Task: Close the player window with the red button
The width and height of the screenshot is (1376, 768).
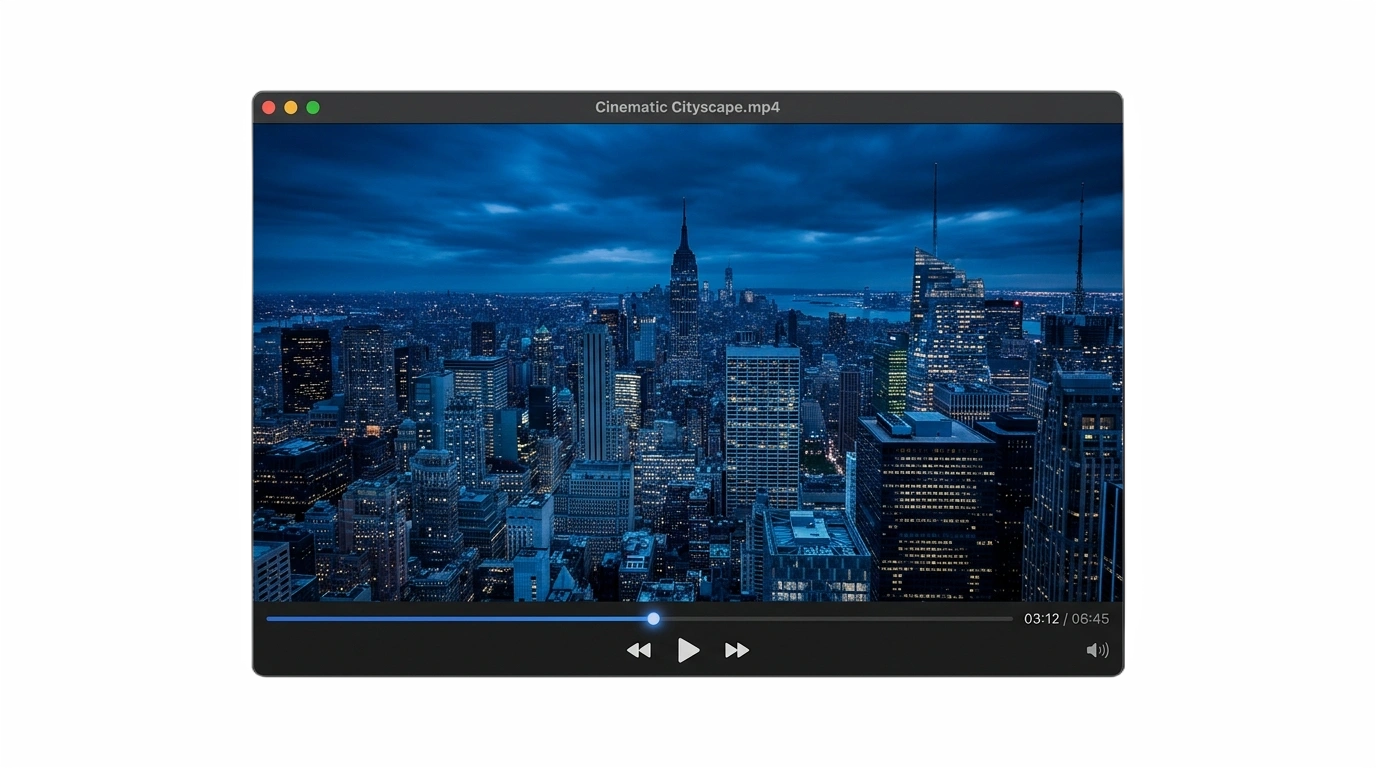Action: 269,106
